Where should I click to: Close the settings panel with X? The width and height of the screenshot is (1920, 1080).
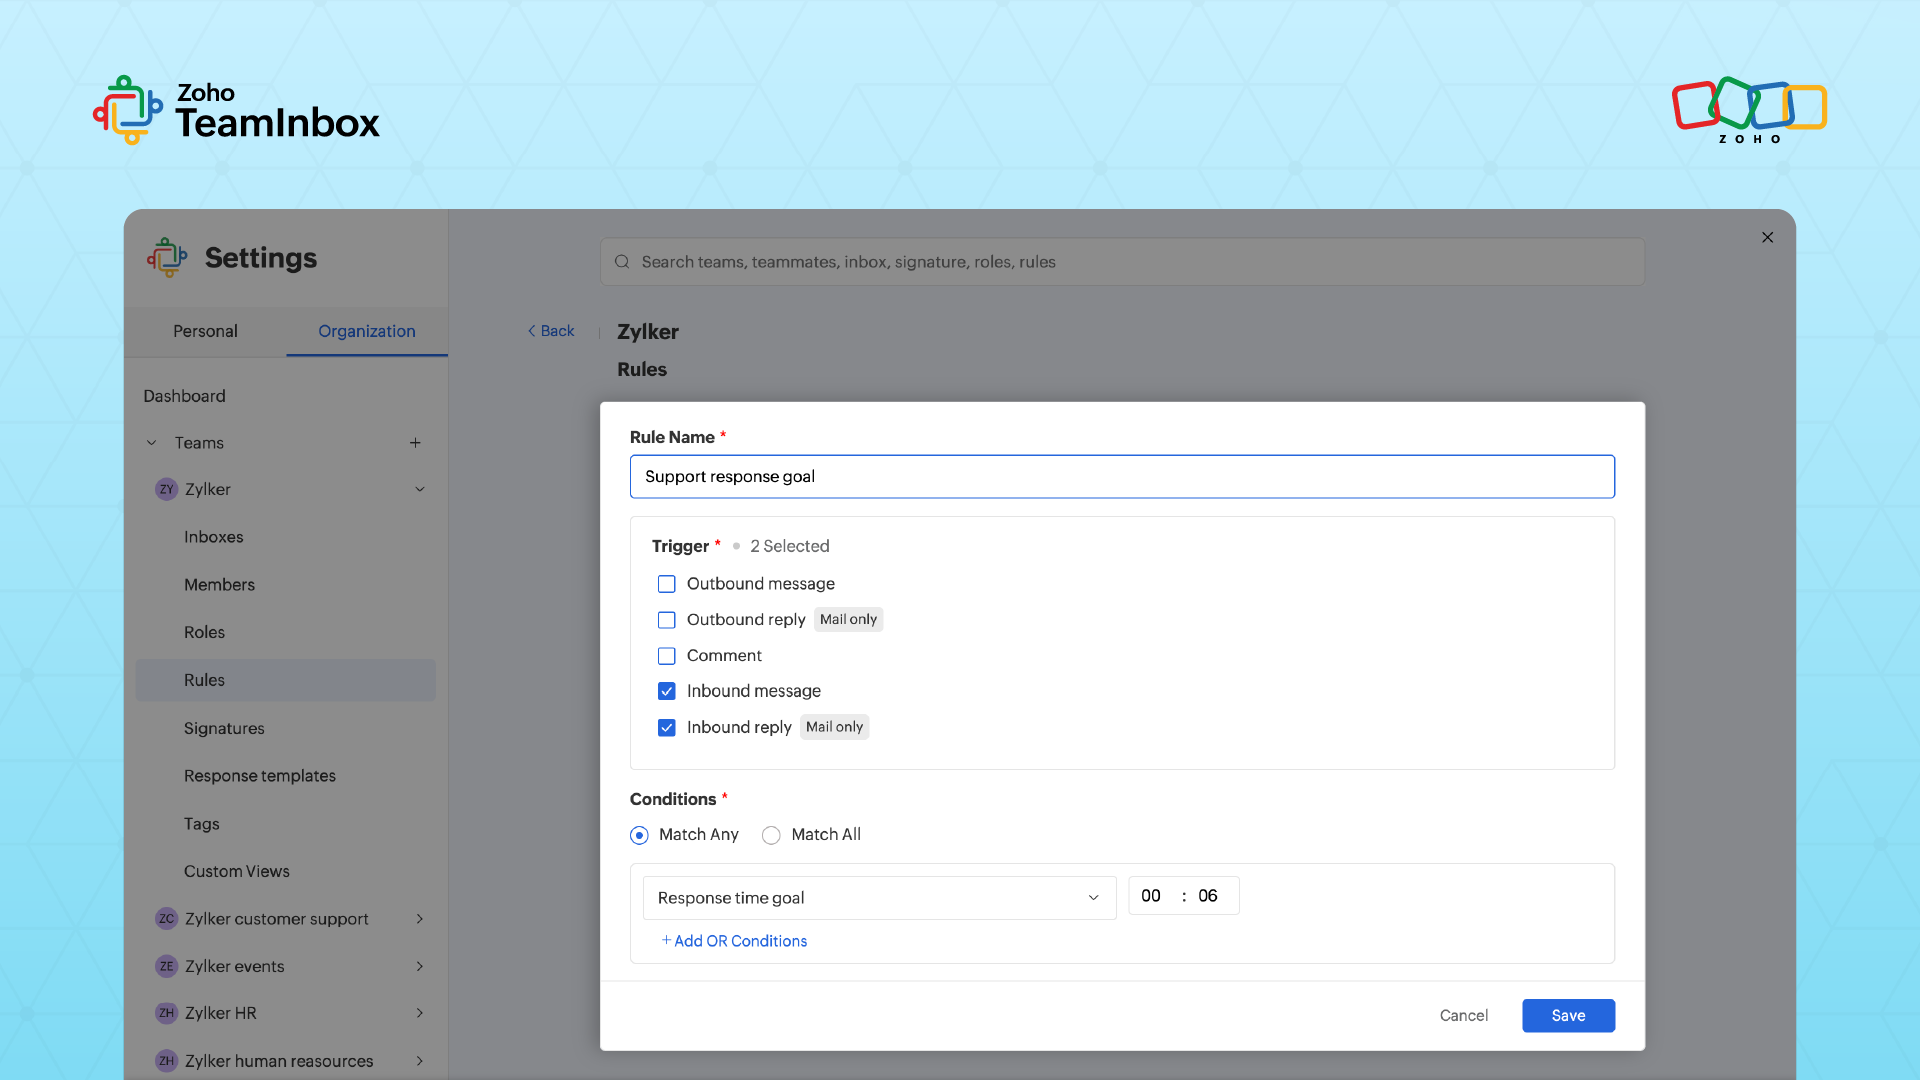pyautogui.click(x=1767, y=237)
